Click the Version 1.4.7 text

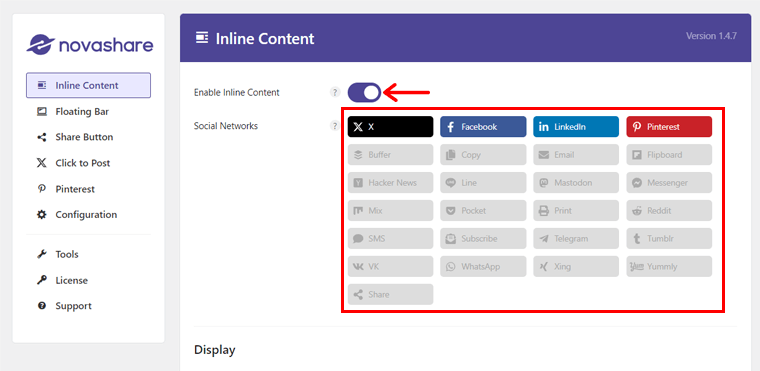coord(712,36)
